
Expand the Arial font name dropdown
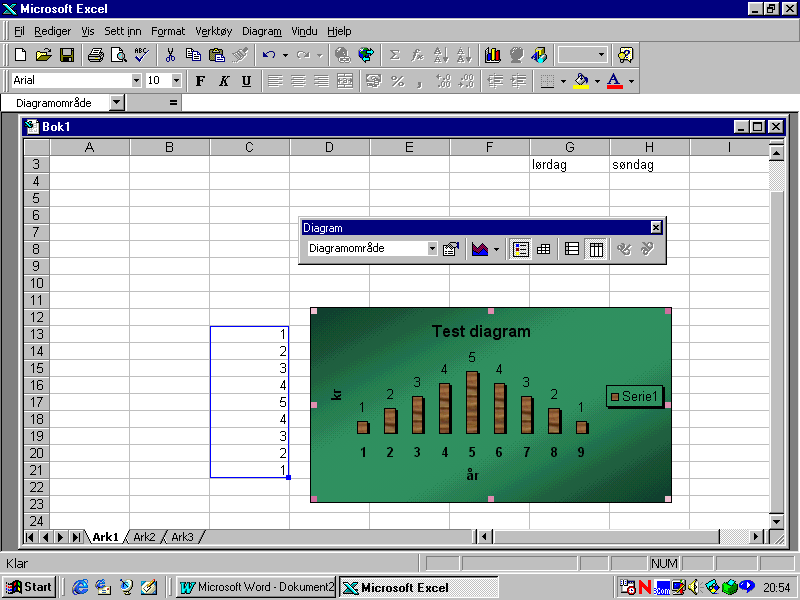coord(136,81)
